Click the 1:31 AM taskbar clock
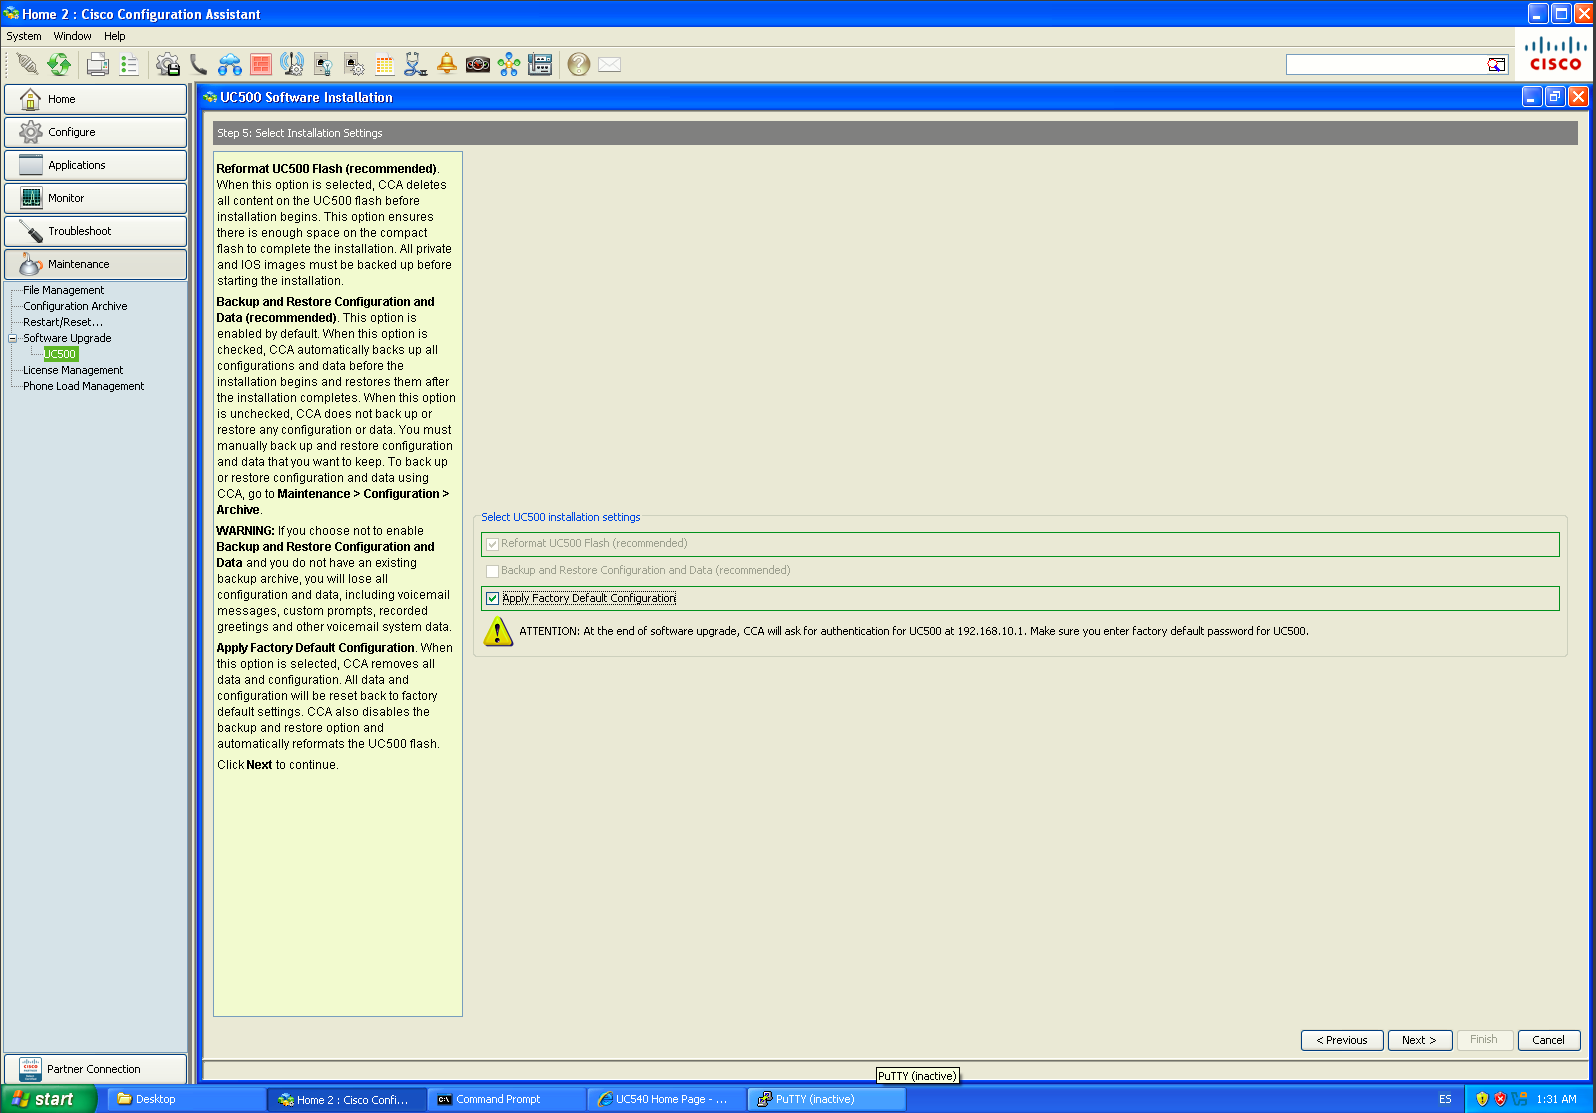This screenshot has width=1596, height=1113. [x=1556, y=1099]
